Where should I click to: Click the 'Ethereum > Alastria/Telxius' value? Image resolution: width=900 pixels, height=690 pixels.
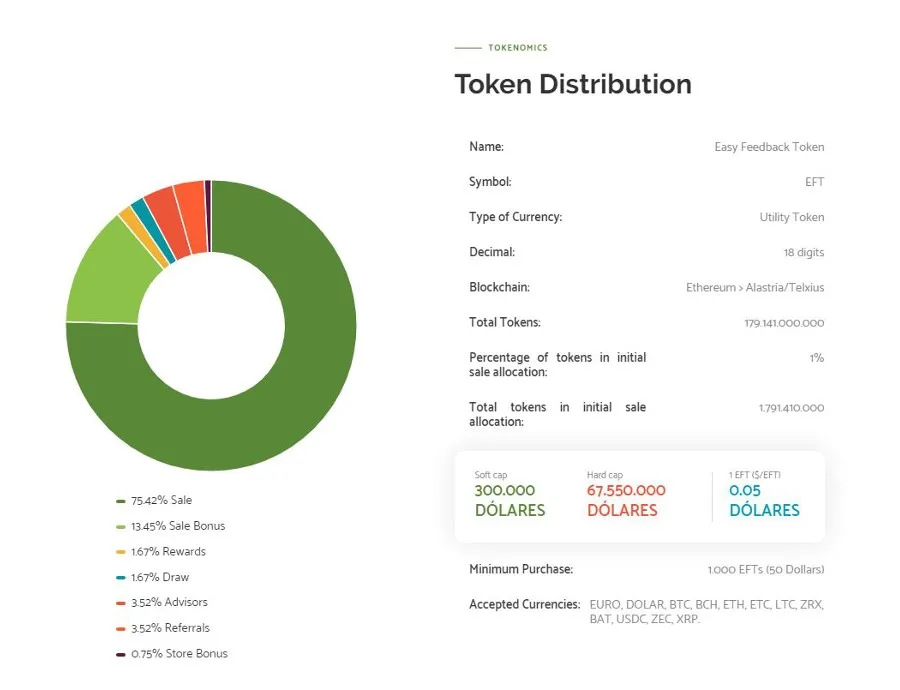coord(755,288)
